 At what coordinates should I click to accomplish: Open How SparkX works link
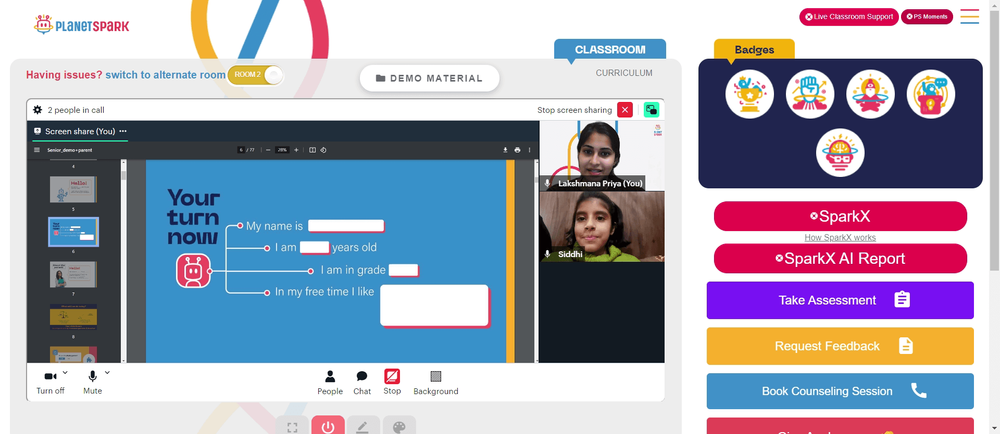[x=840, y=238]
